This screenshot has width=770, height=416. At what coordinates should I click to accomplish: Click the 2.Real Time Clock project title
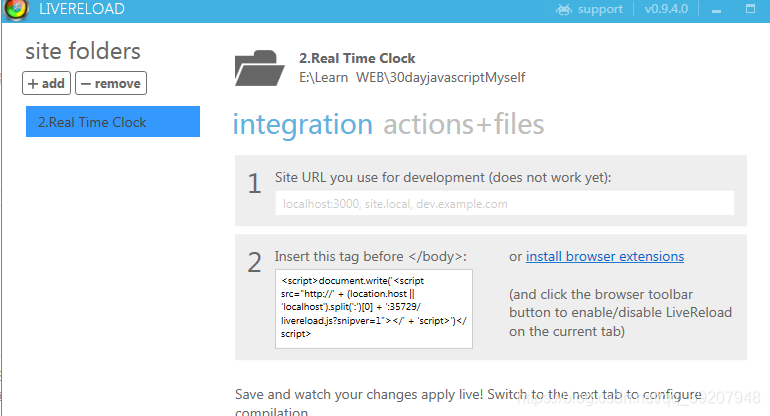point(357,58)
